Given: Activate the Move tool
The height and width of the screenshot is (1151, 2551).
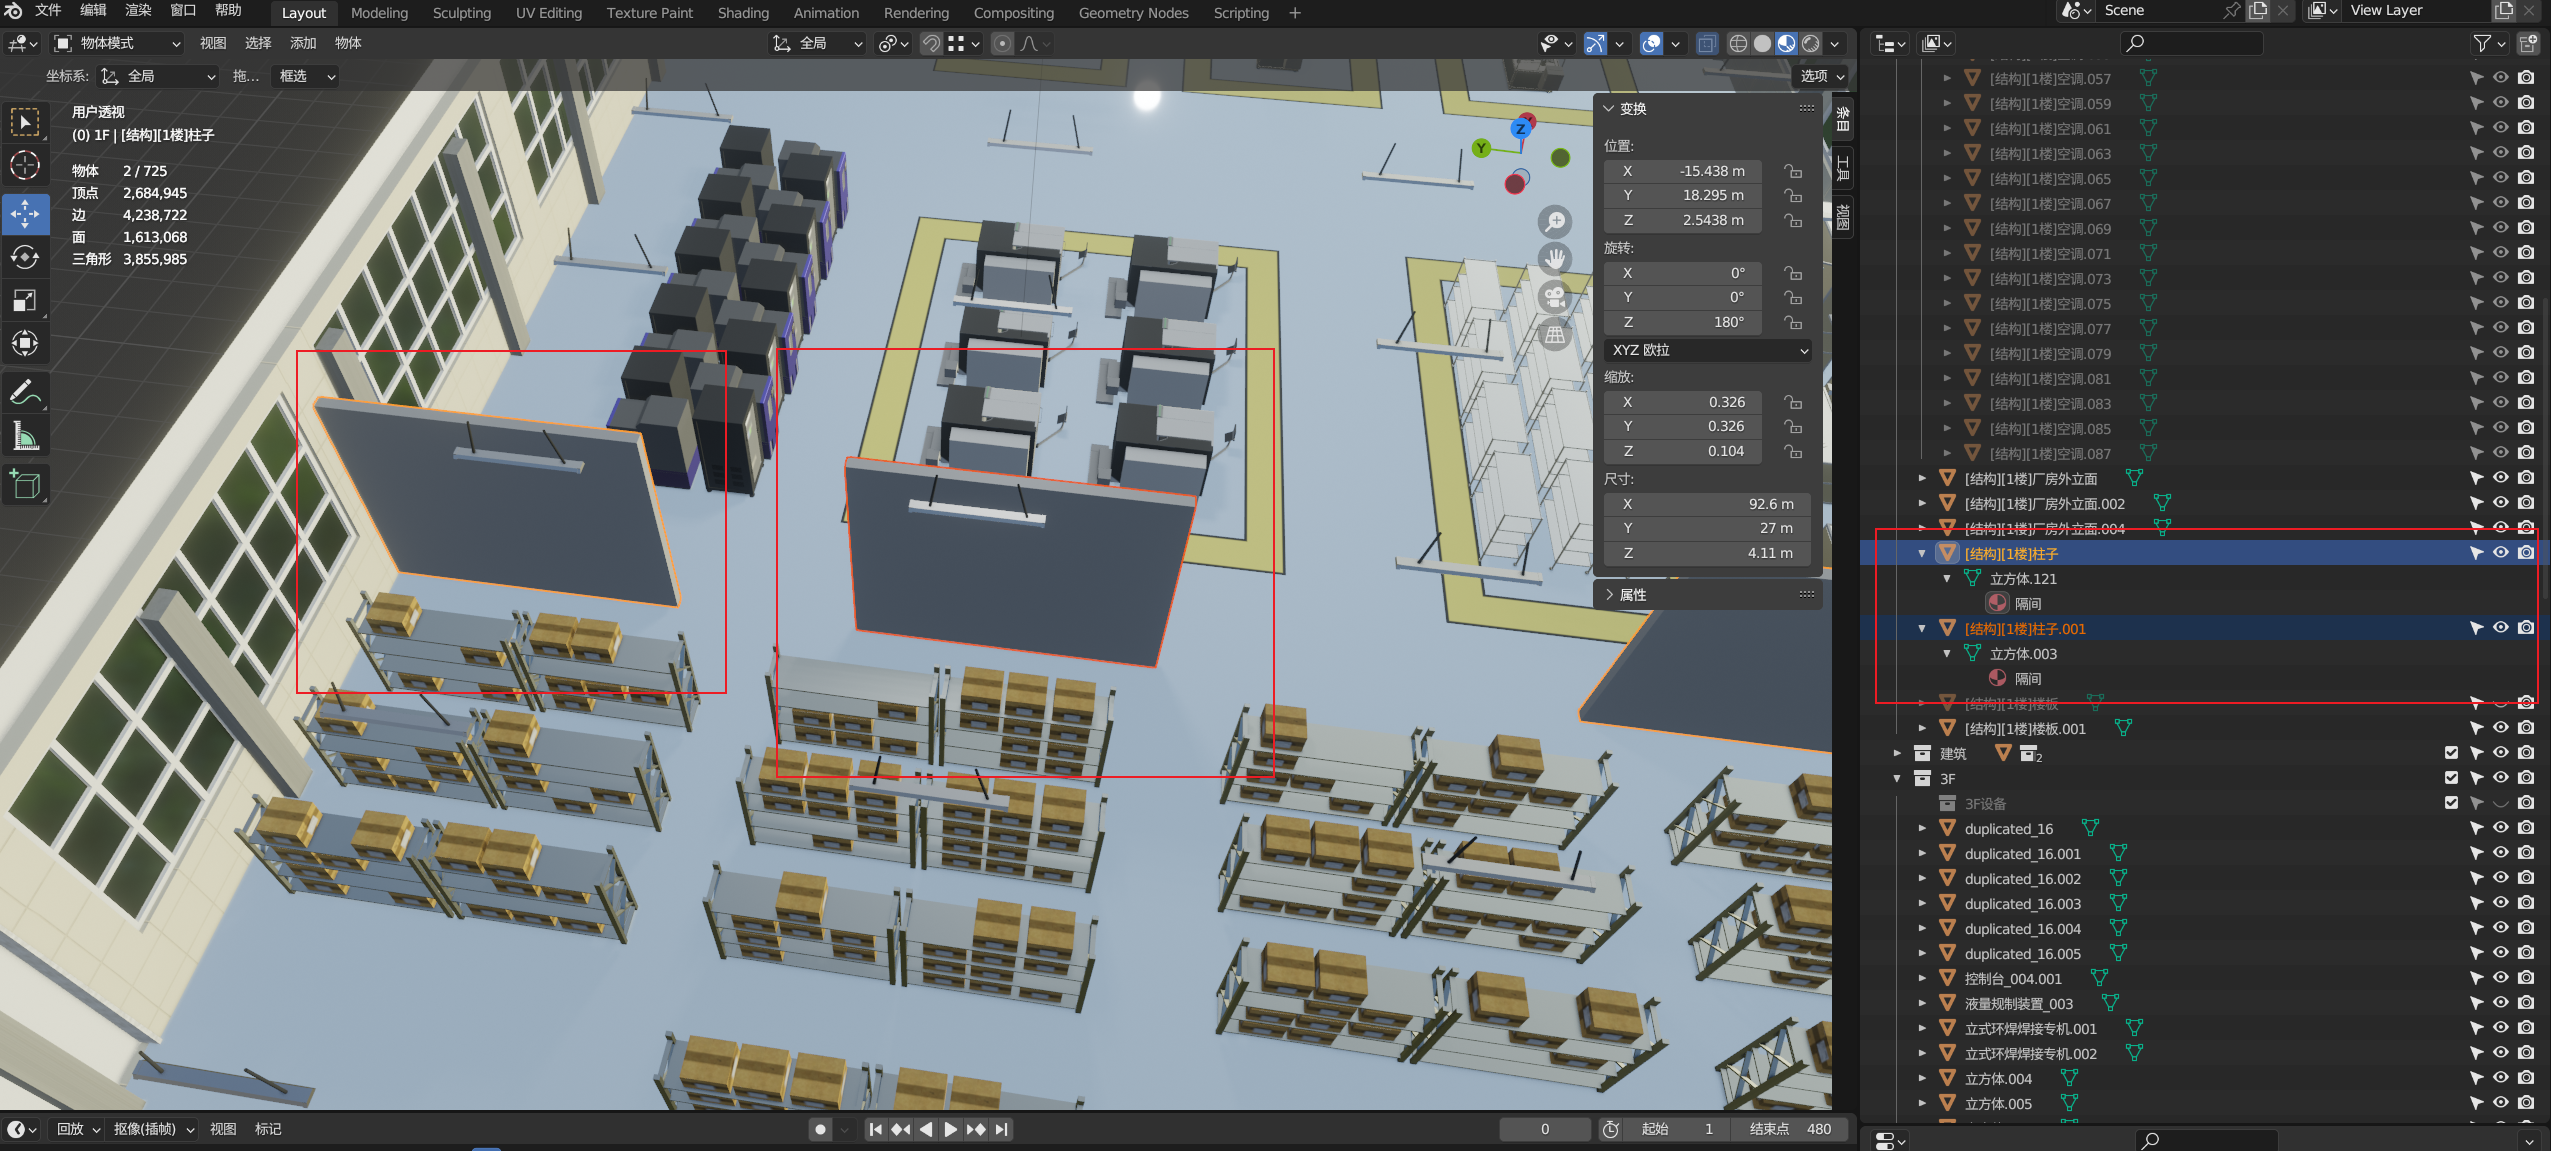Looking at the screenshot, I should click(25, 213).
